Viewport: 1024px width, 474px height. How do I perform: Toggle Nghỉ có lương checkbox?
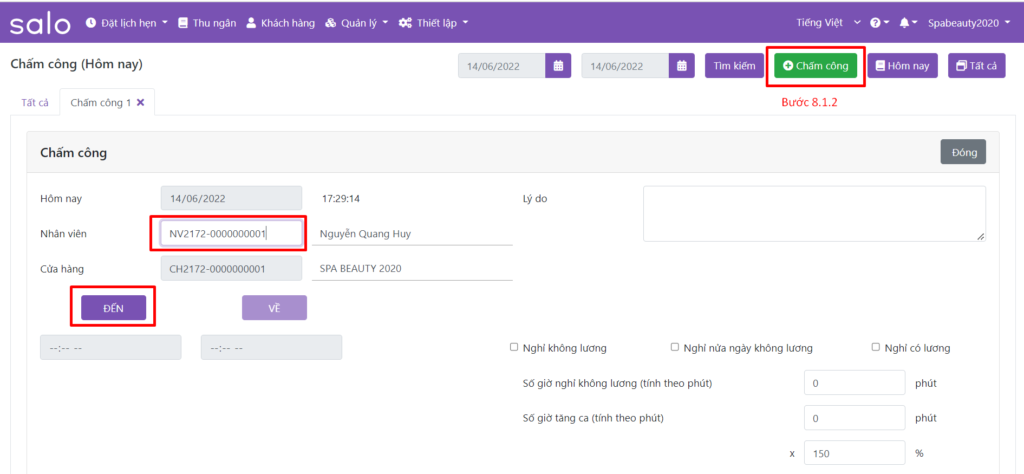875,348
